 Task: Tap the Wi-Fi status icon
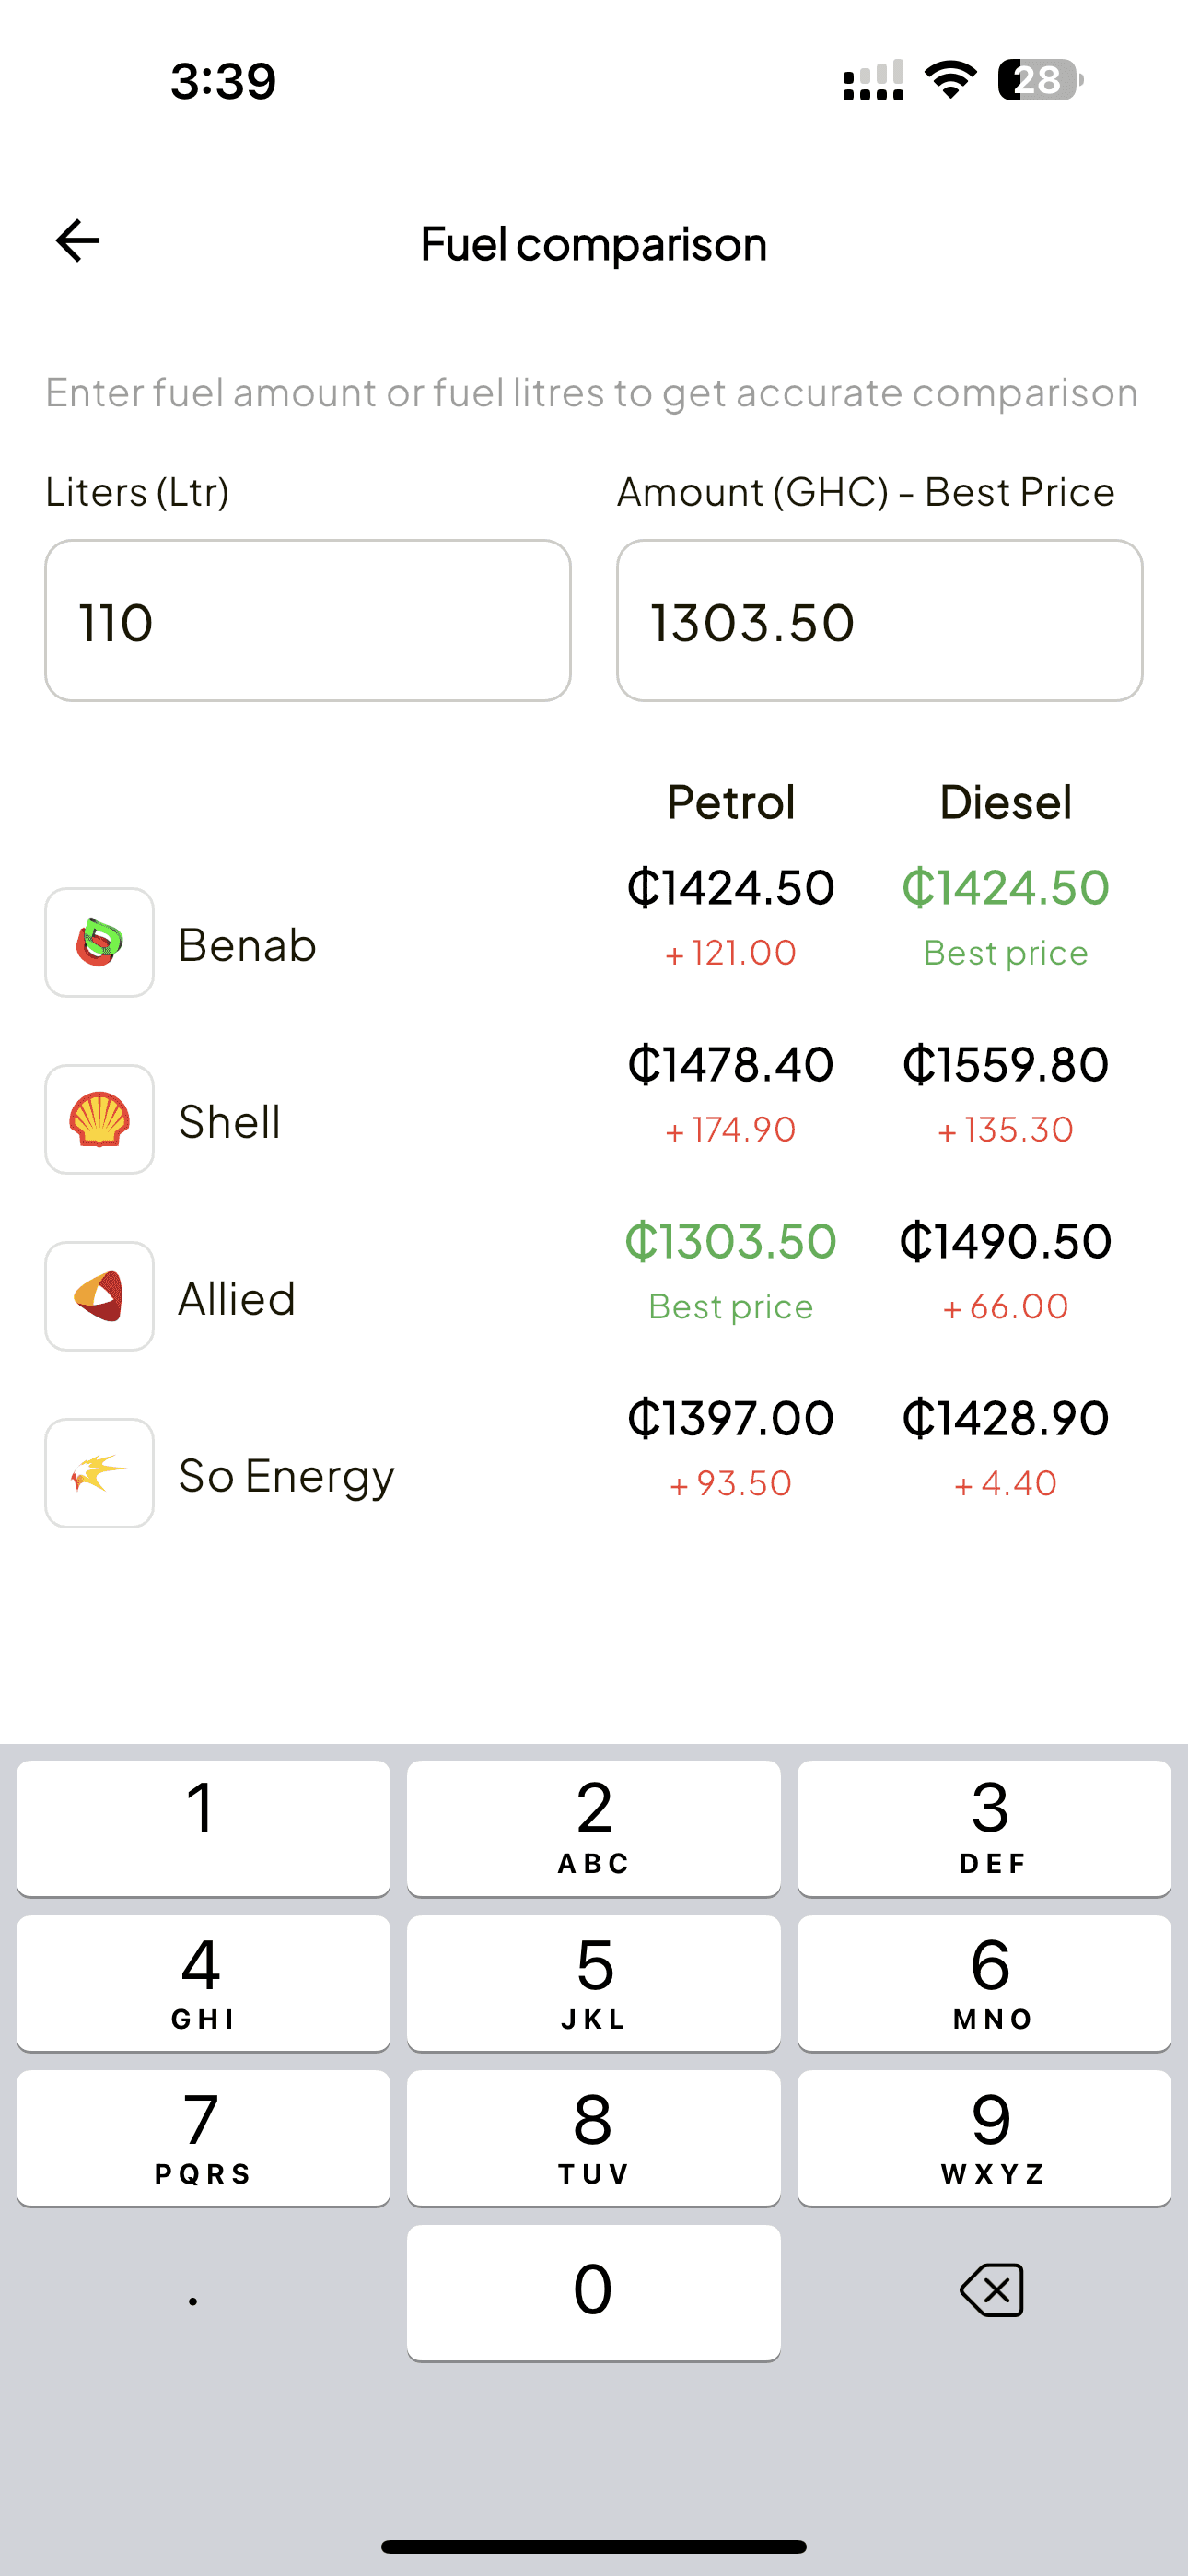[950, 80]
